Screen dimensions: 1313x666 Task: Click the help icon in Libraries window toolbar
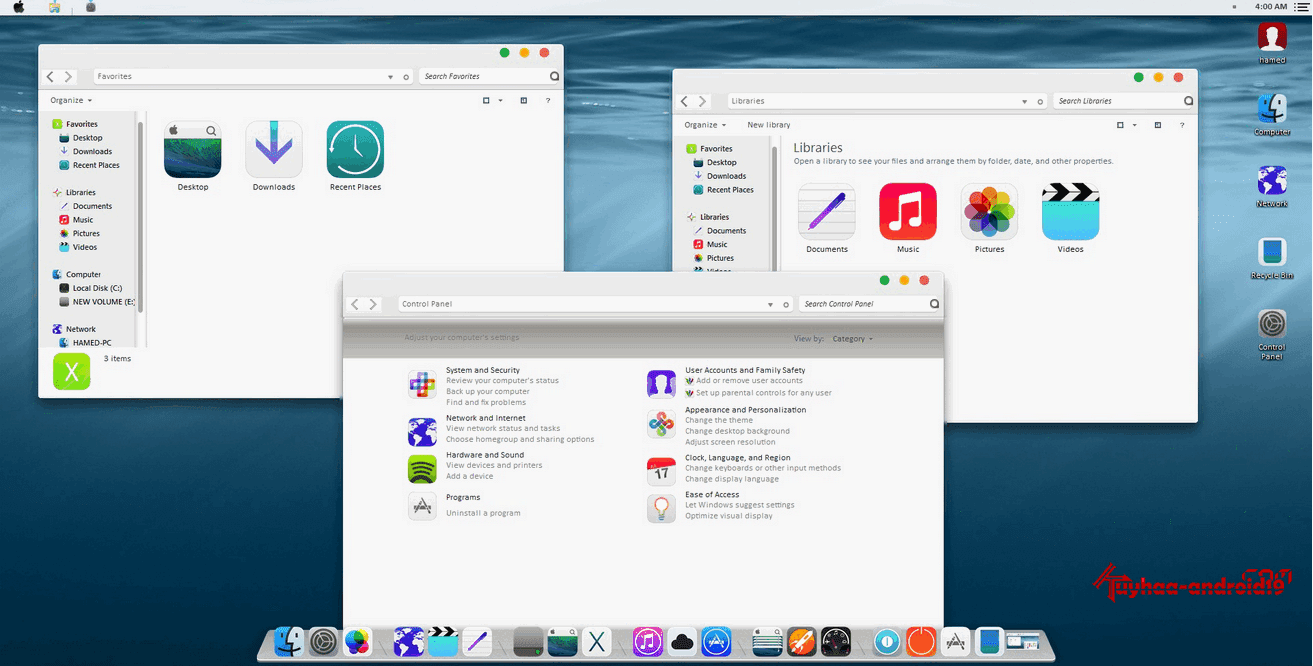tap(1182, 125)
